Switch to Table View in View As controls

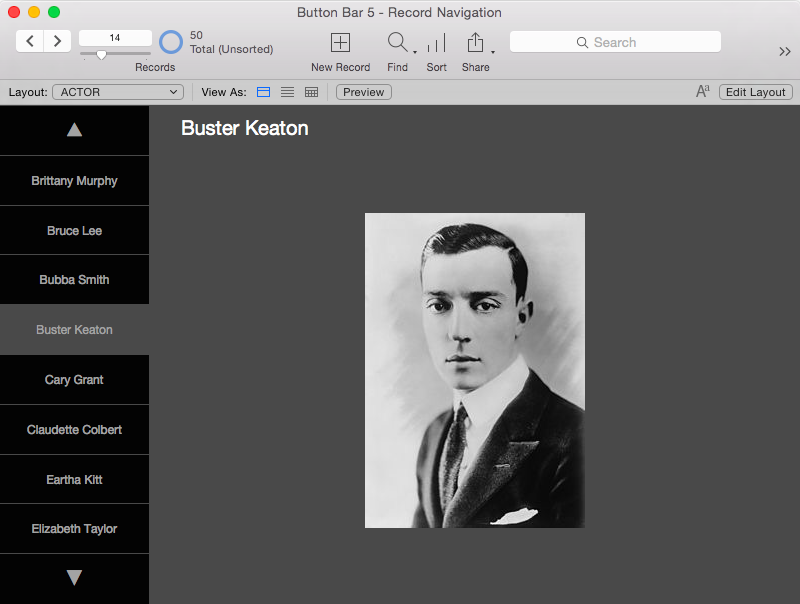[311, 91]
